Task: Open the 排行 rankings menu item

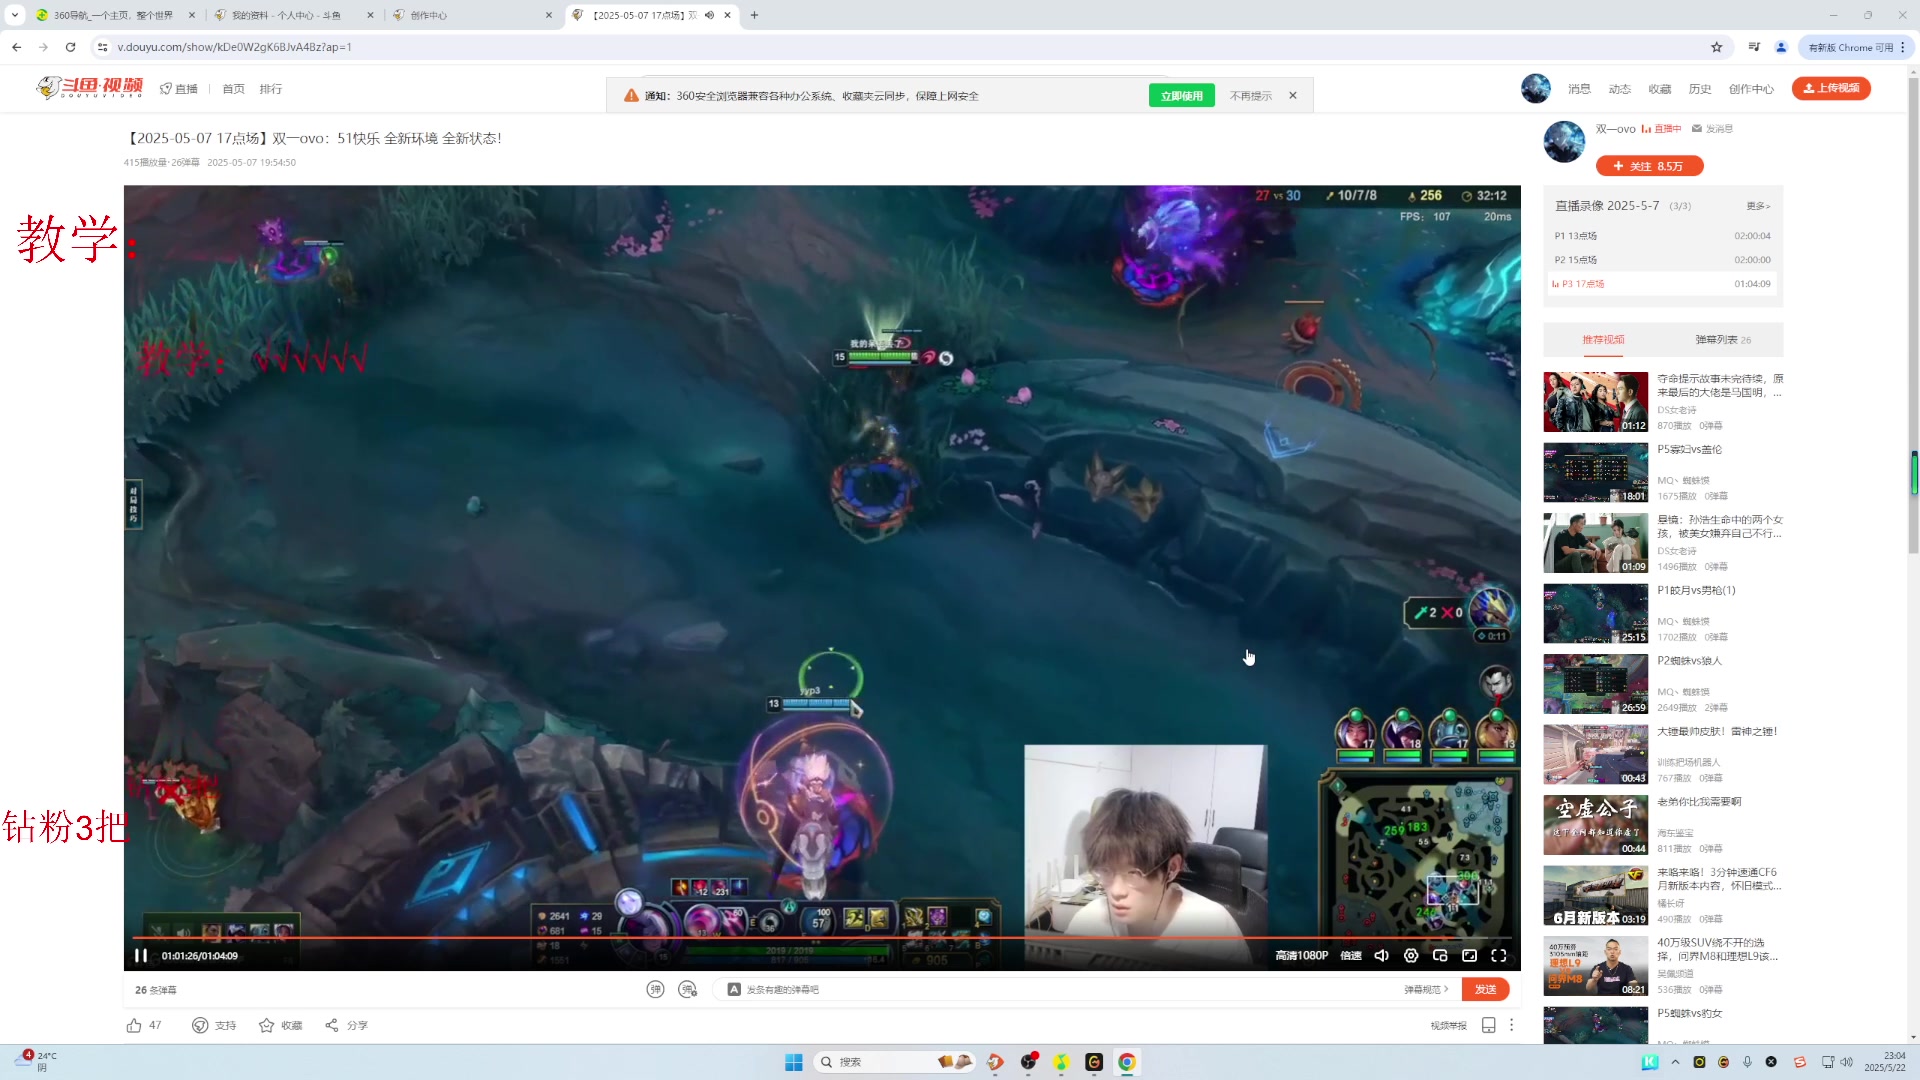Action: tap(270, 89)
